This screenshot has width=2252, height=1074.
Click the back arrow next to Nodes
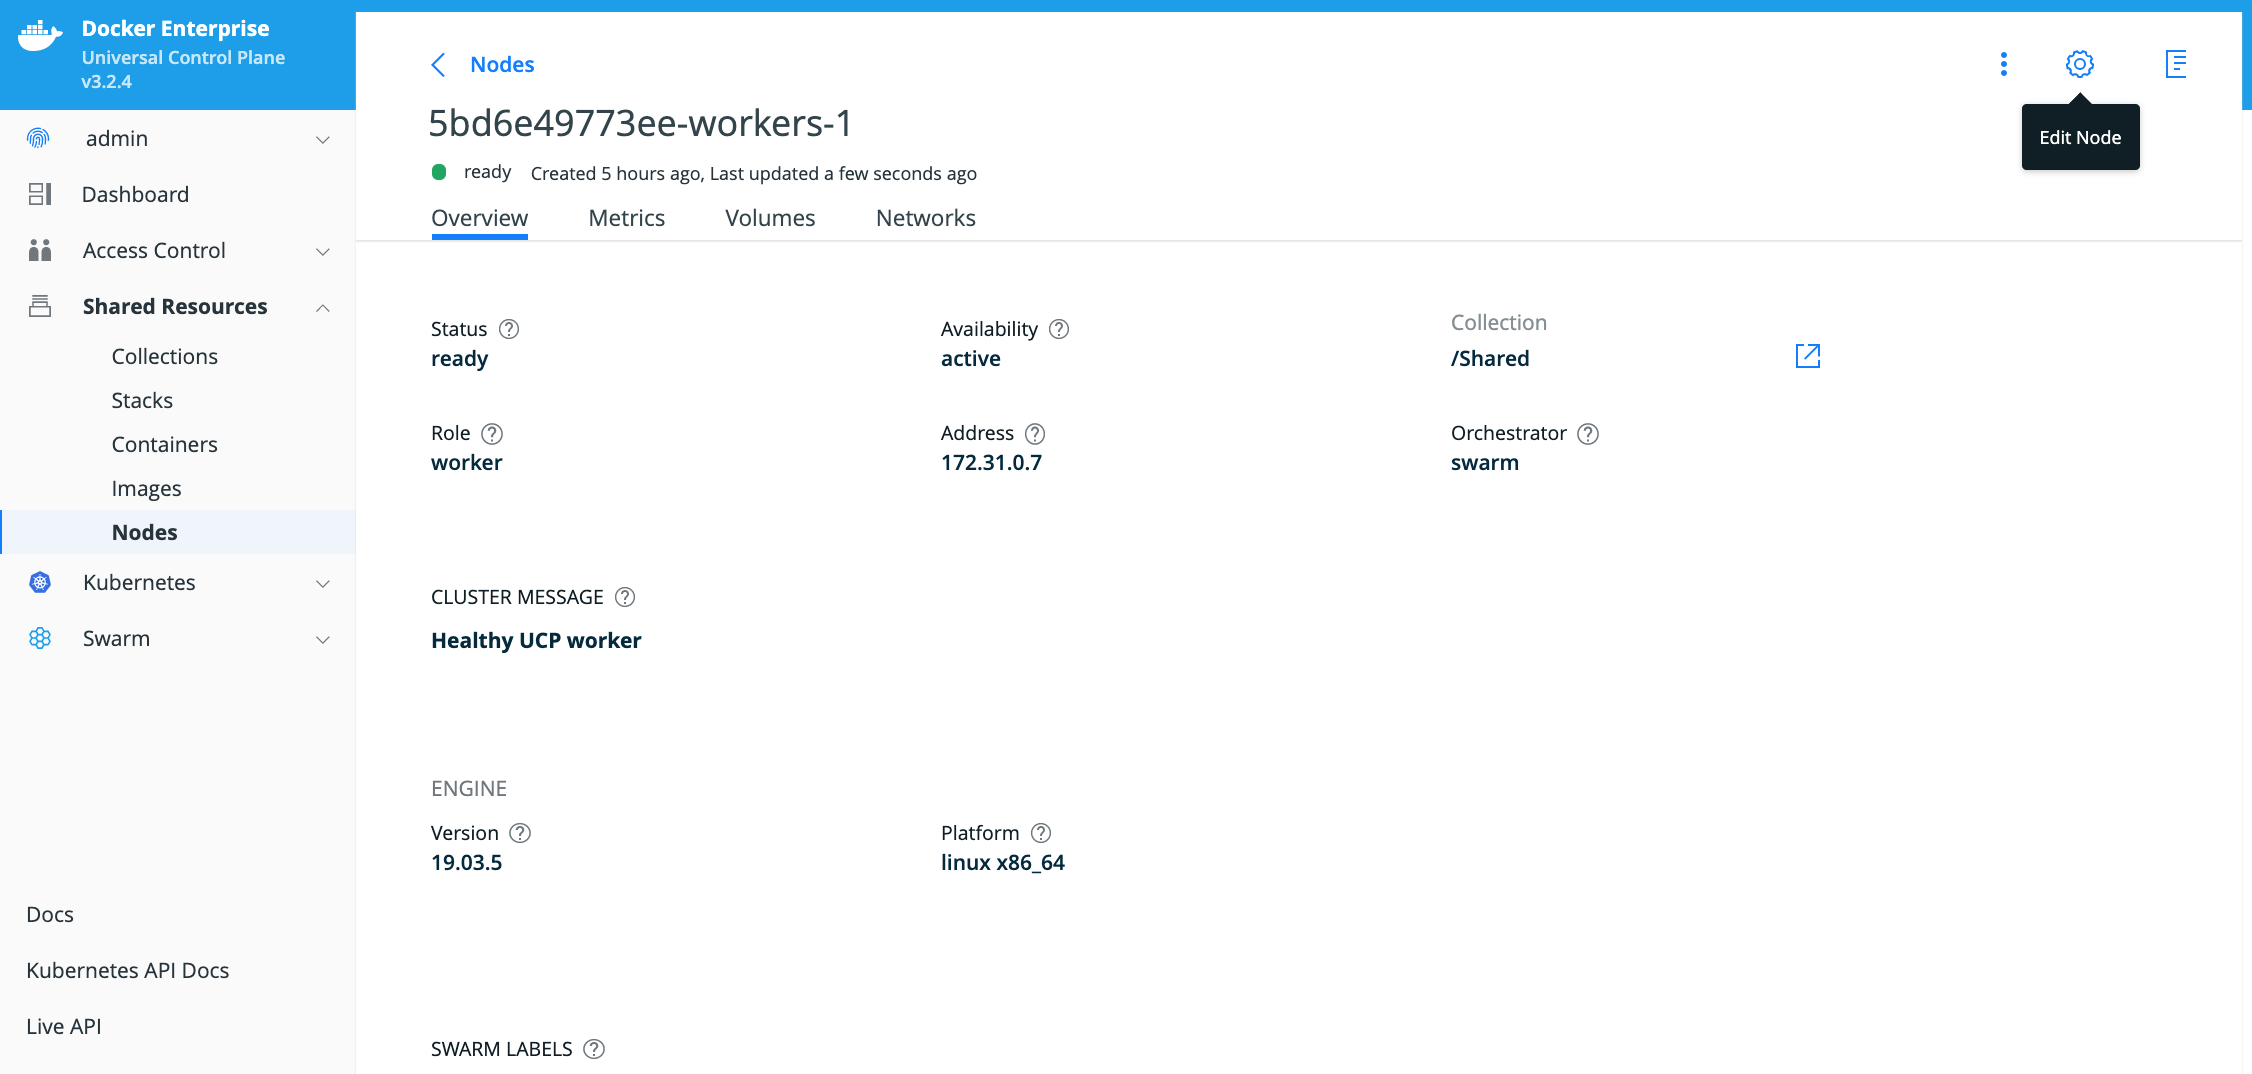438,65
